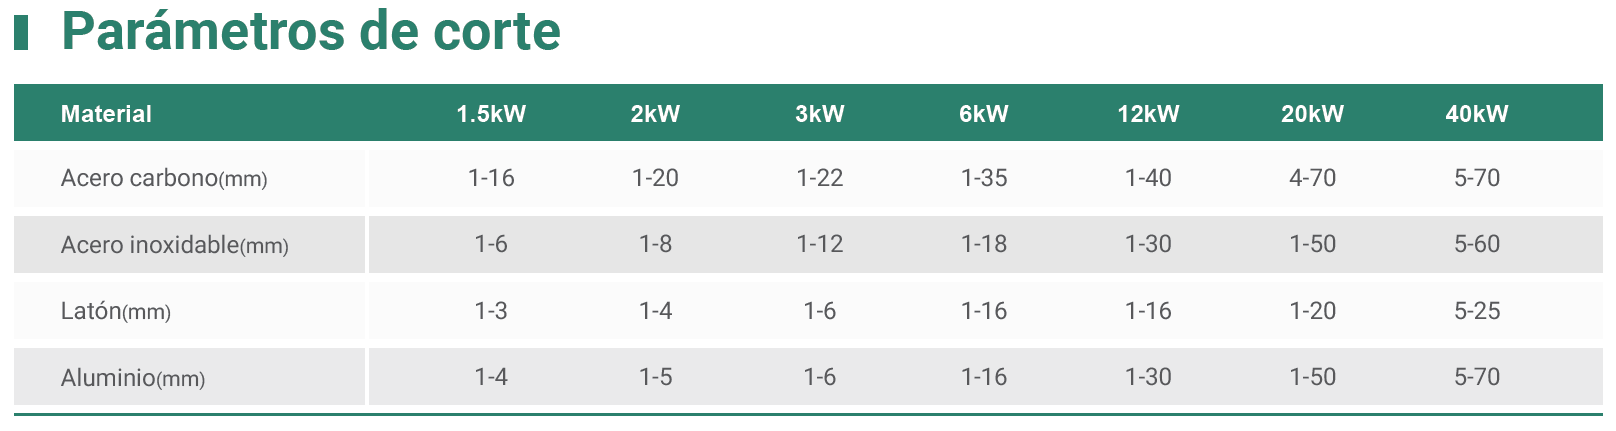Select the 1-35 cell for Acero carbono

pyautogui.click(x=984, y=178)
